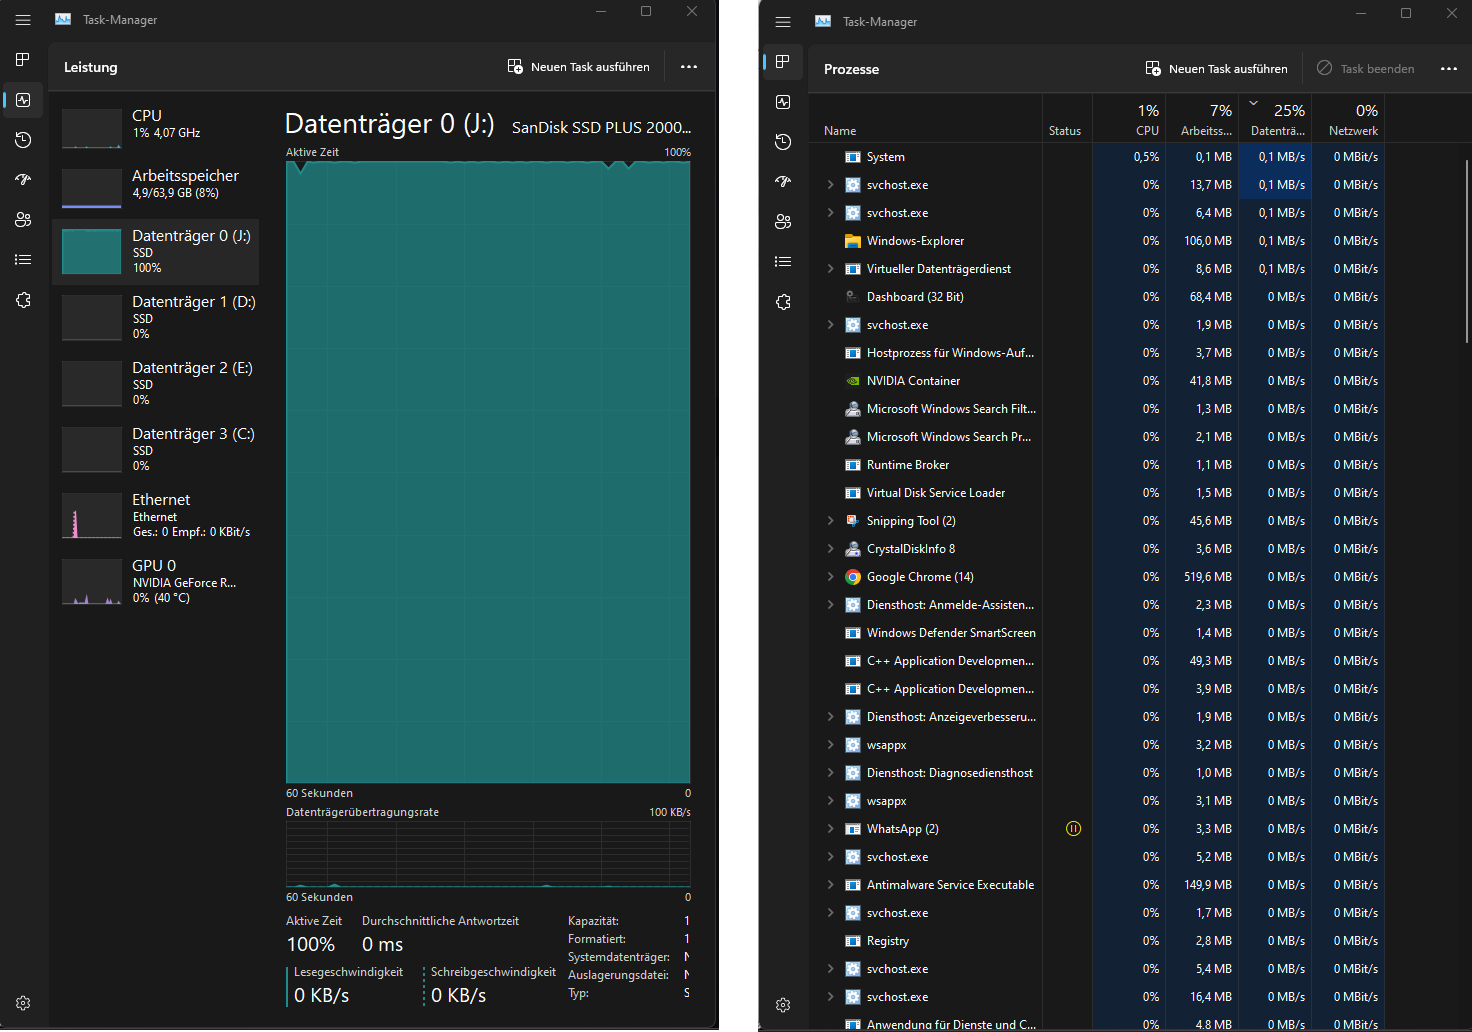The image size is (1472, 1032).
Task: Open hamburger navigation menu in left Task-Manager window
Action: click(x=23, y=20)
